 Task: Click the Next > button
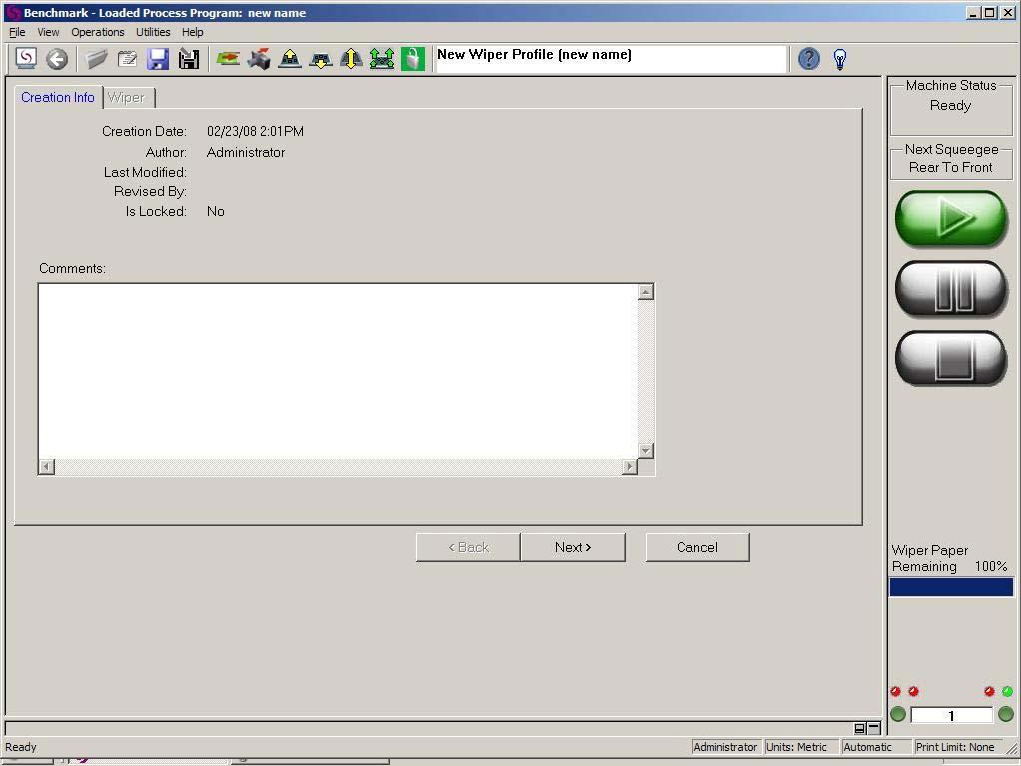(573, 547)
